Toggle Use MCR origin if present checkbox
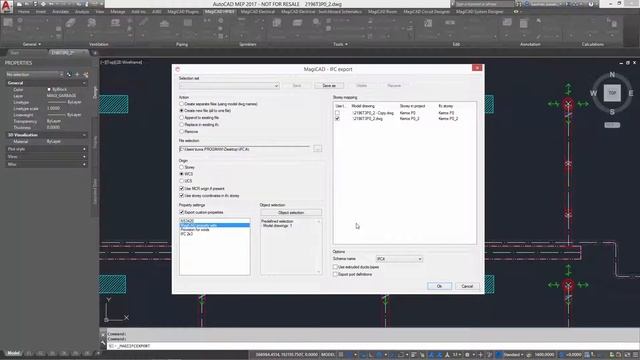Viewport: 640px width, 360px height. [x=182, y=189]
